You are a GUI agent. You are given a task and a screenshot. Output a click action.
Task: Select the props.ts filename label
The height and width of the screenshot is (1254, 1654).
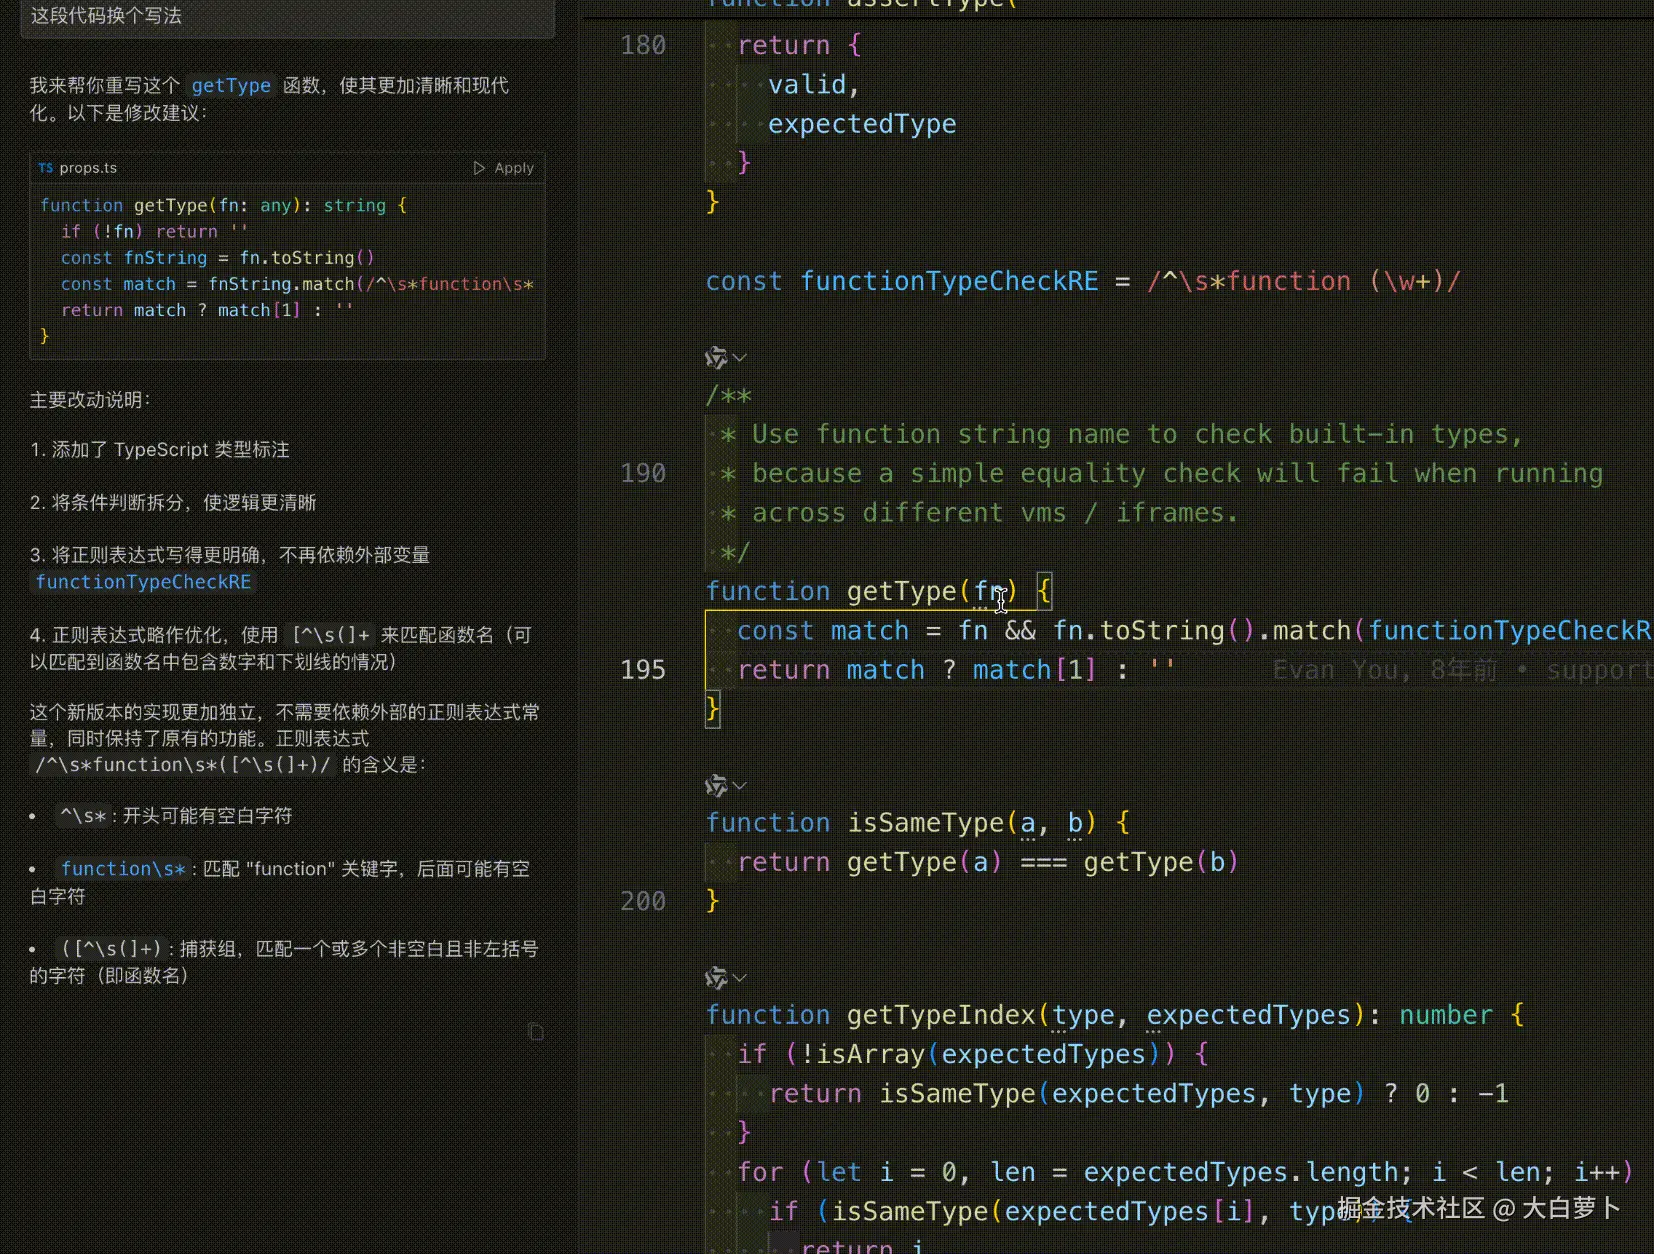[89, 168]
